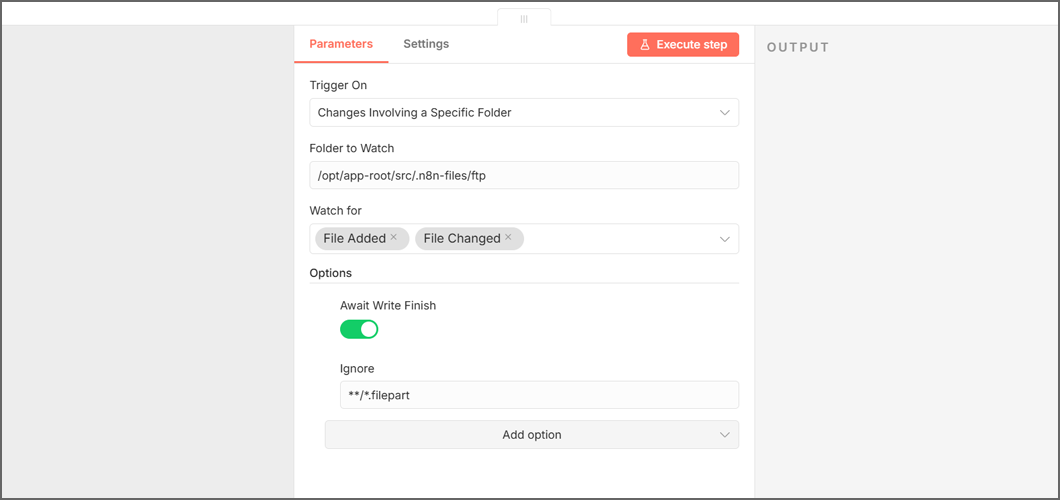This screenshot has height=500, width=1060.
Task: Disable the Await Write Finish toggle
Action: (359, 329)
